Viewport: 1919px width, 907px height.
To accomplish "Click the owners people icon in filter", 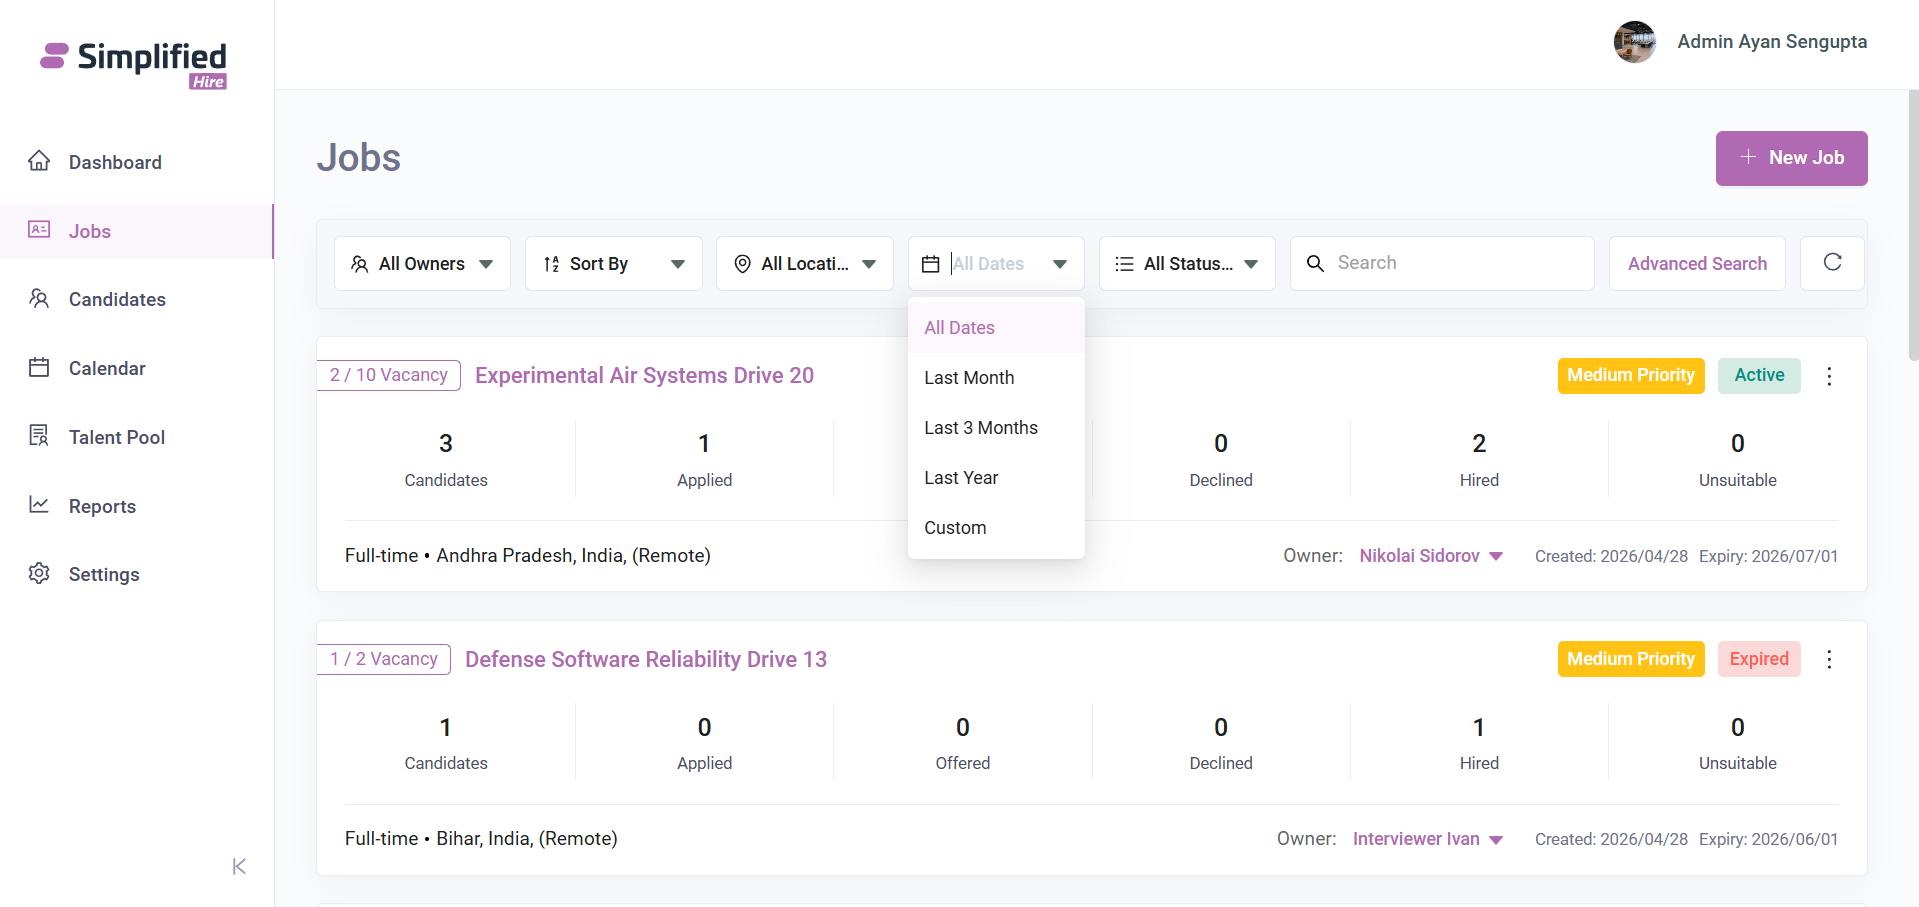I will pos(360,264).
